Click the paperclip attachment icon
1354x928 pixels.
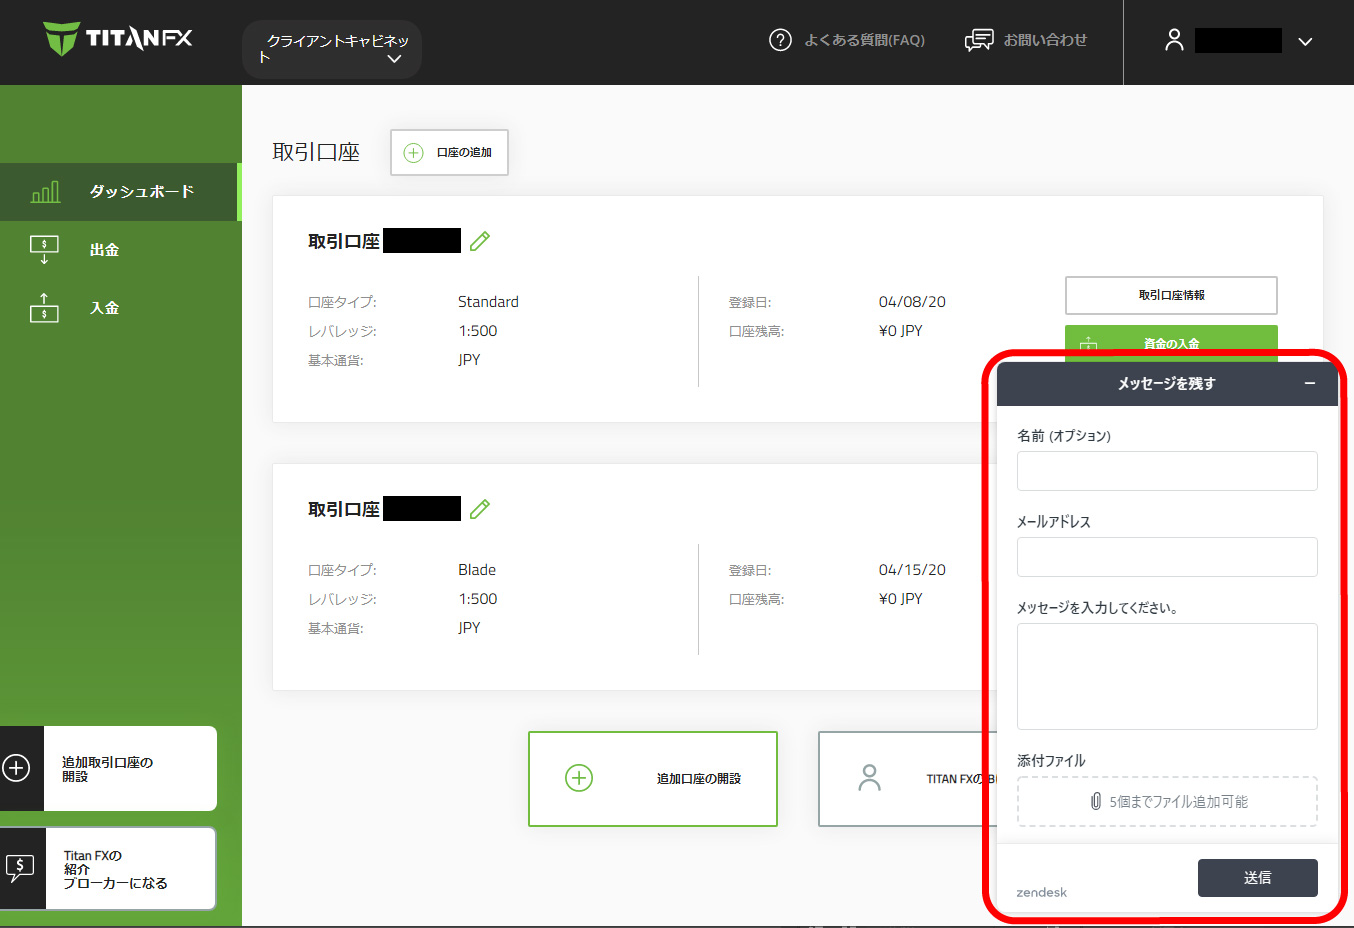1095,802
